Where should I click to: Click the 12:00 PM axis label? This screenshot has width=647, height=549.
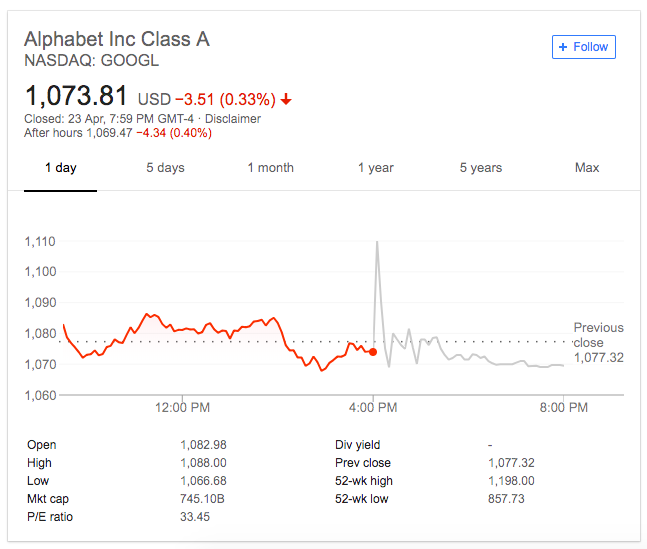pyautogui.click(x=182, y=407)
